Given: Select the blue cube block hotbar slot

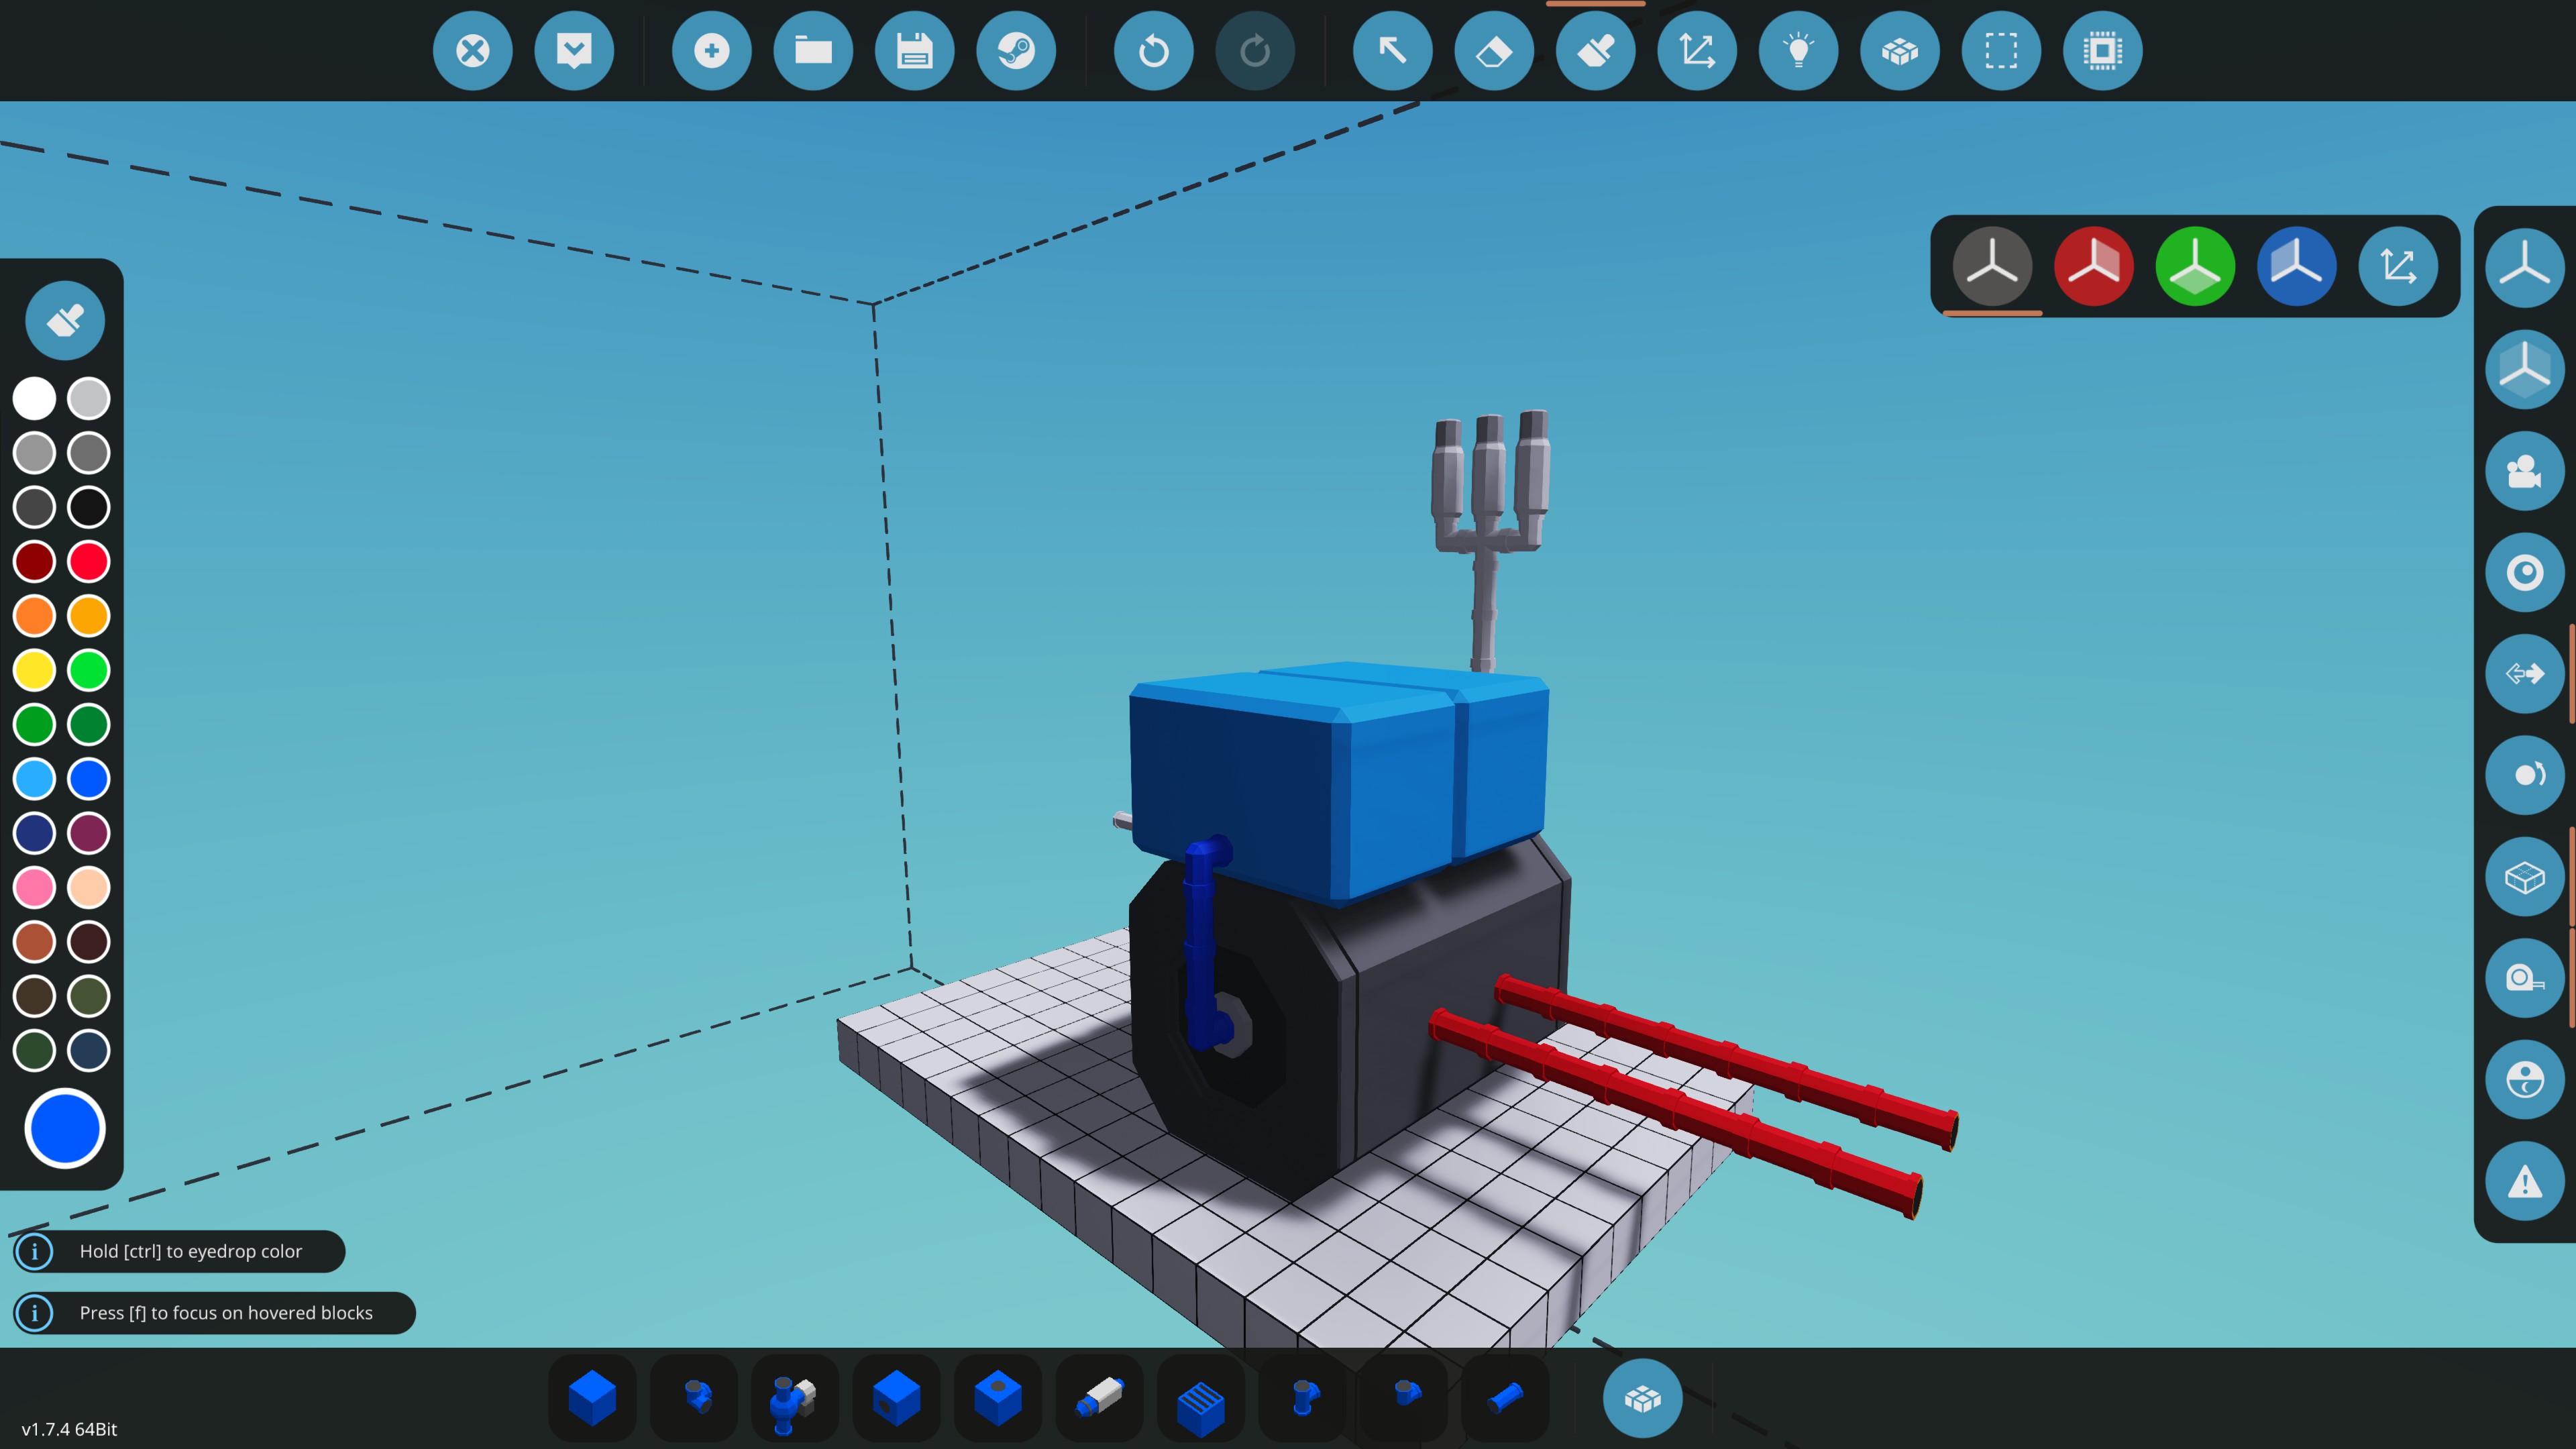Looking at the screenshot, I should [592, 1398].
